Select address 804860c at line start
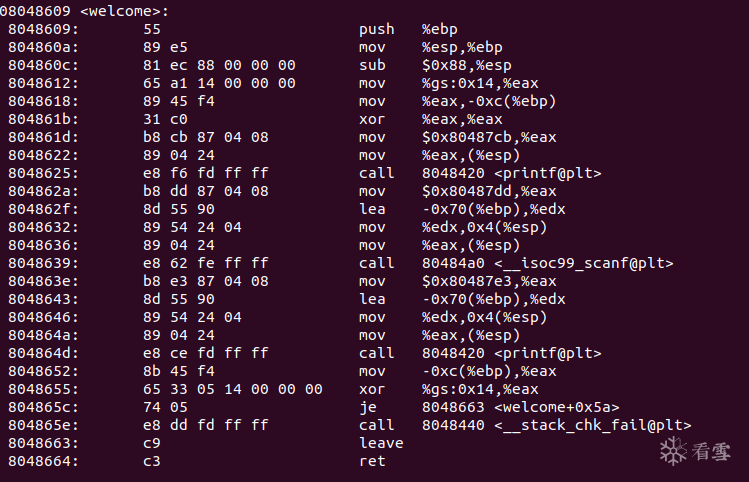This screenshot has height=482, width=749. 43,65
